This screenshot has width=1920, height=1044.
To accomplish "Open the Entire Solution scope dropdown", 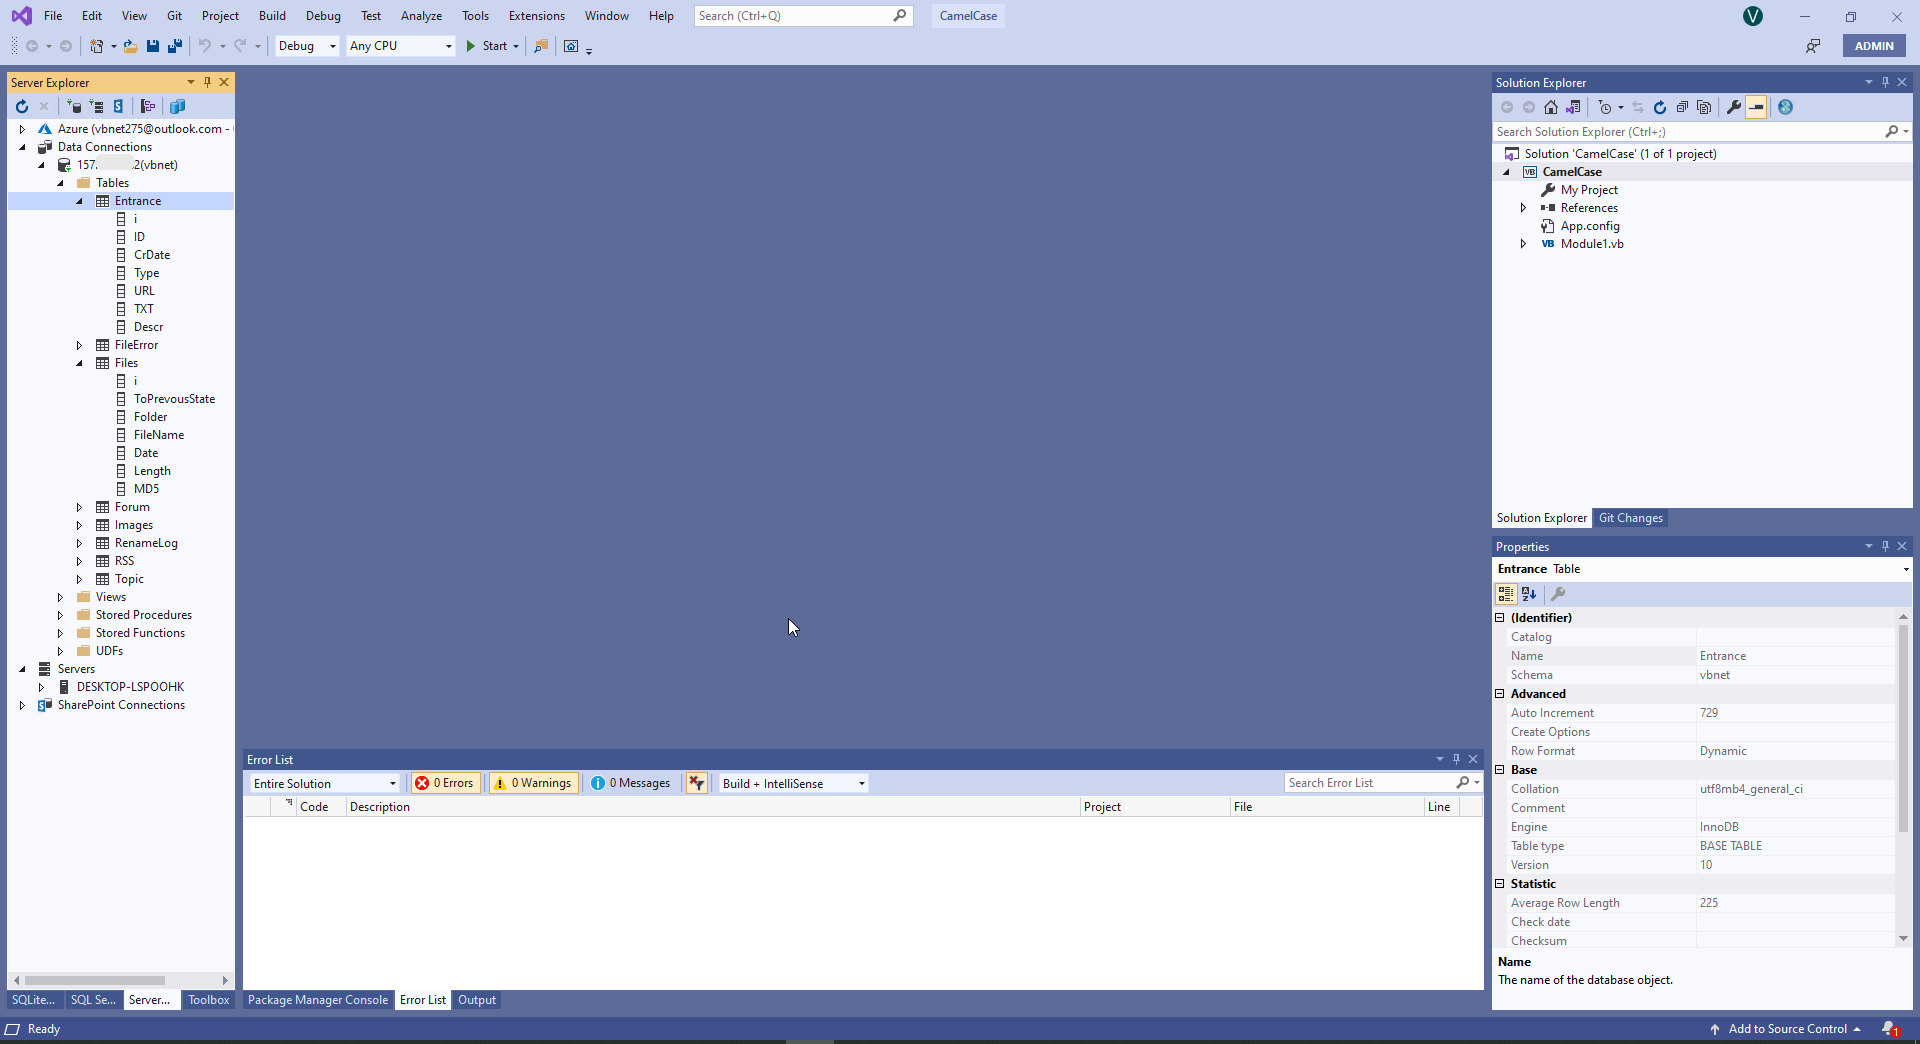I will pyautogui.click(x=325, y=783).
